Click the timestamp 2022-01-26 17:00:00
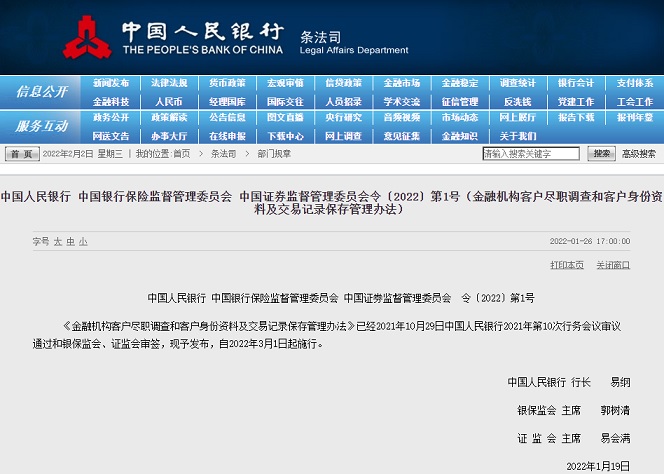664x474 pixels. [x=590, y=241]
